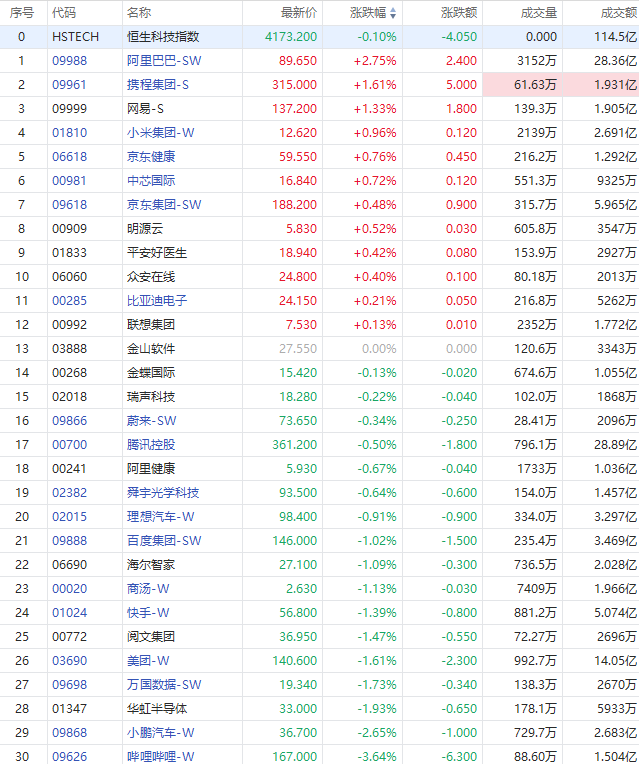The height and width of the screenshot is (764, 639).
Task: Open 携程集团-S stock name
Action: tap(157, 84)
